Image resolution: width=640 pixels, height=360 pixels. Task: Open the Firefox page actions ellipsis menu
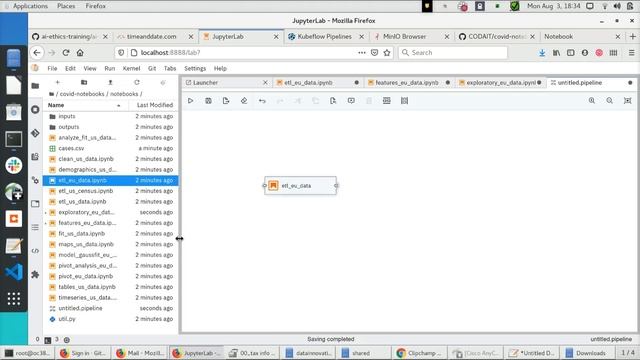[x=362, y=53]
